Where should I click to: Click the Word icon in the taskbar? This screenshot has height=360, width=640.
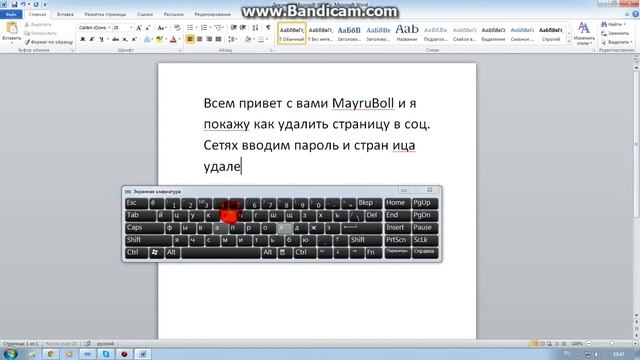tap(143, 354)
